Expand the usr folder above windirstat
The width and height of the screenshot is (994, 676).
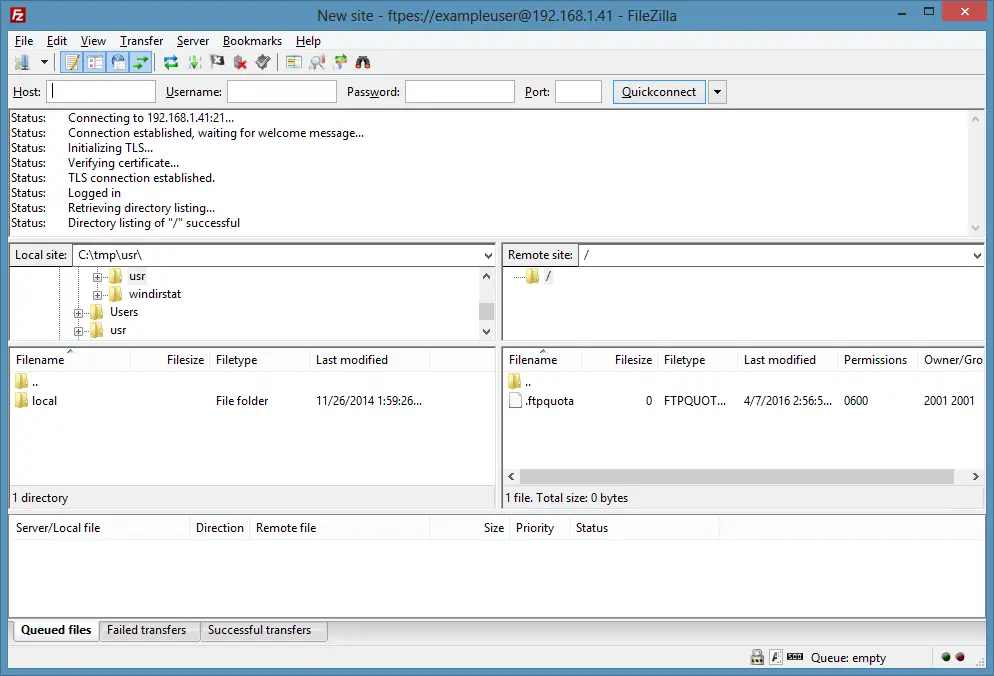pyautogui.click(x=97, y=277)
